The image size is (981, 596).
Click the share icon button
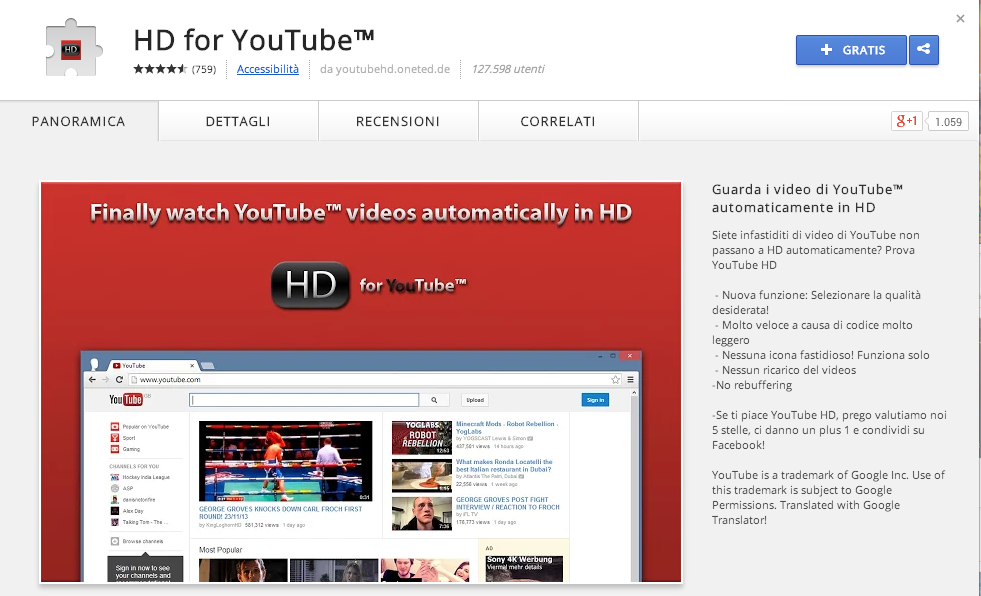coord(923,50)
